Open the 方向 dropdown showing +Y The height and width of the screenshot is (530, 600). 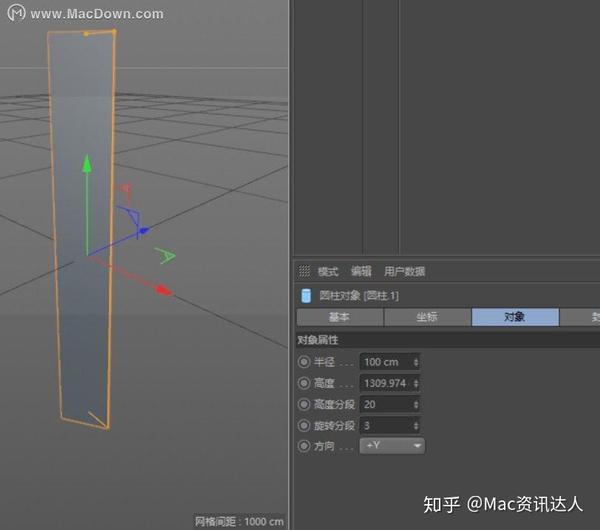pyautogui.click(x=393, y=445)
